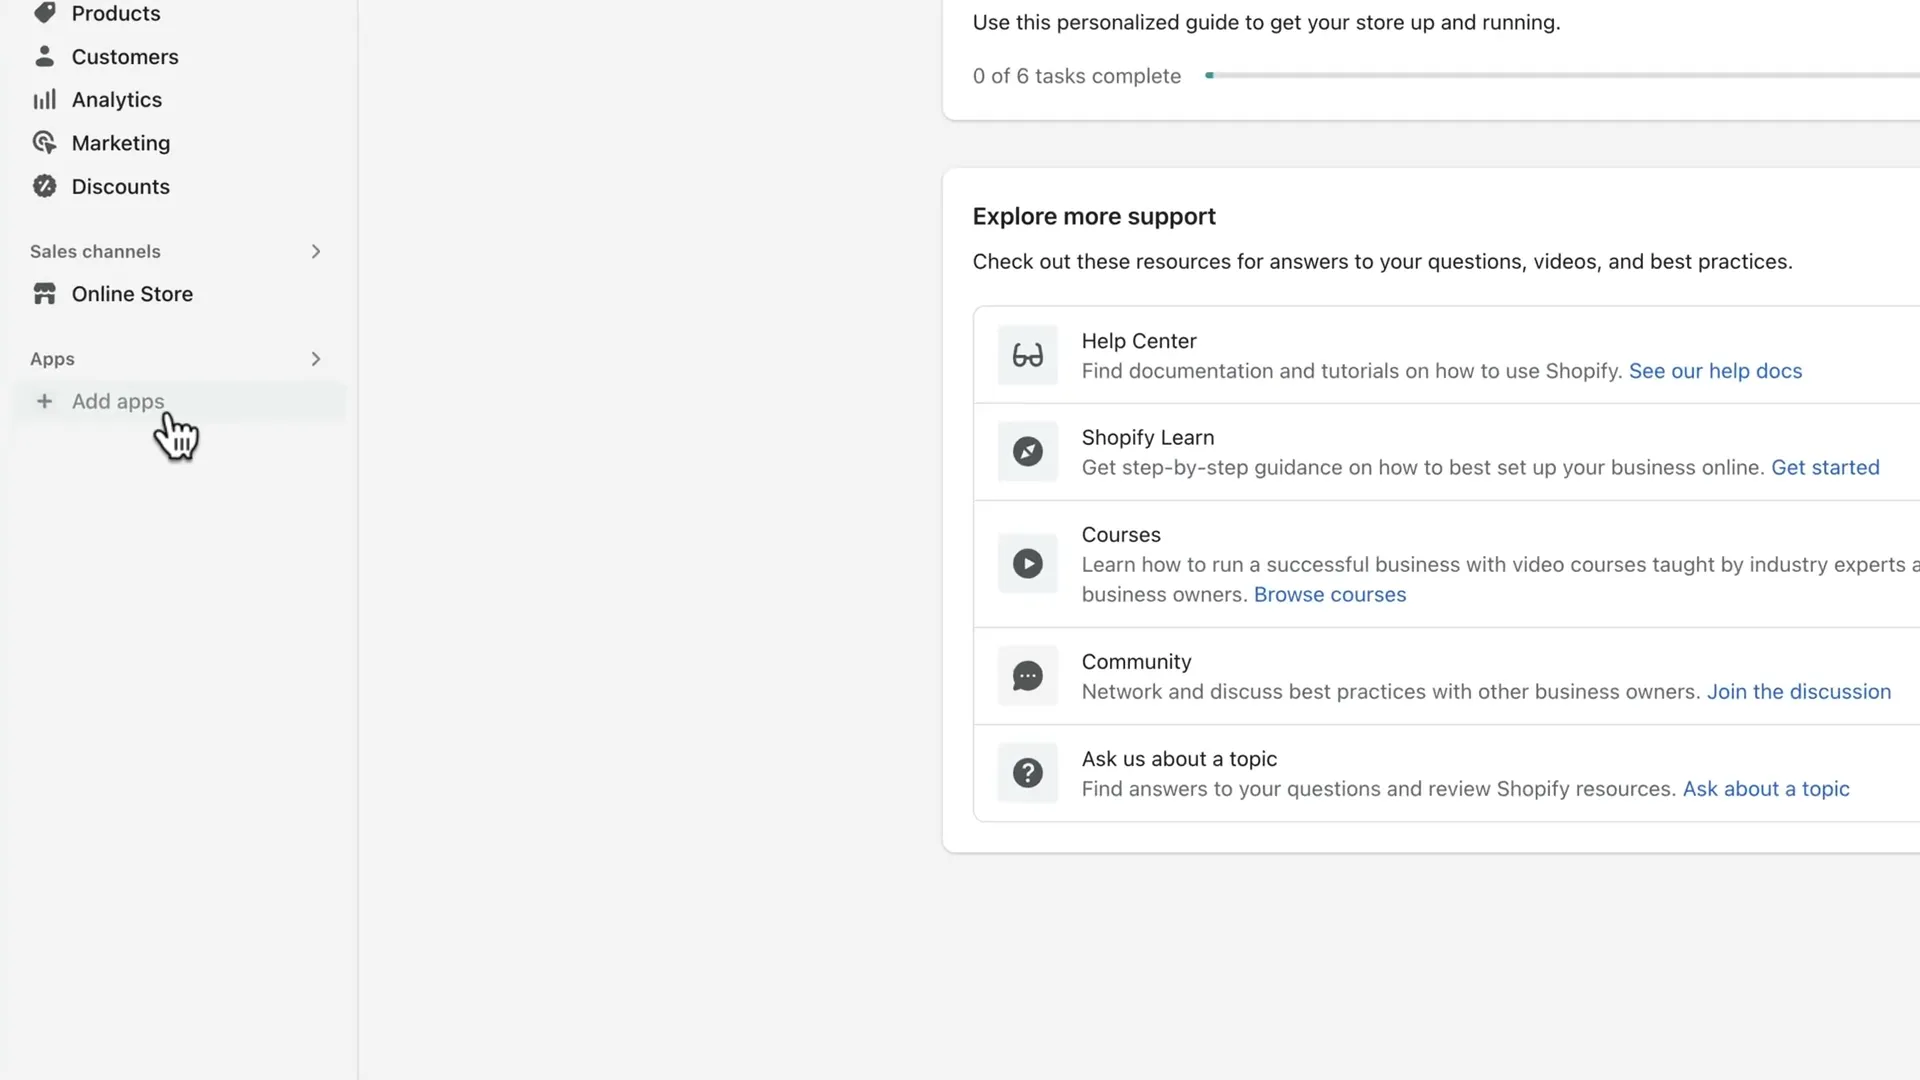This screenshot has height=1080, width=1920.
Task: Click the Products tag icon
Action: pos(44,12)
